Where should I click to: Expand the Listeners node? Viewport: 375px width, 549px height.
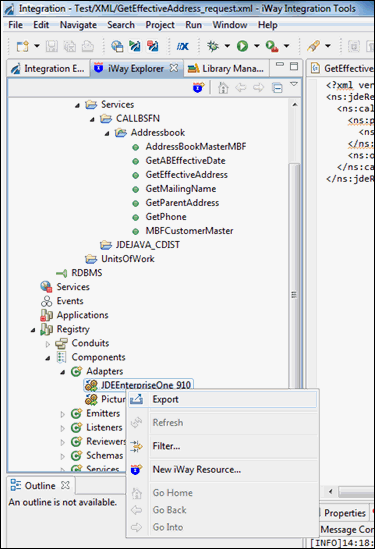[x=63, y=428]
